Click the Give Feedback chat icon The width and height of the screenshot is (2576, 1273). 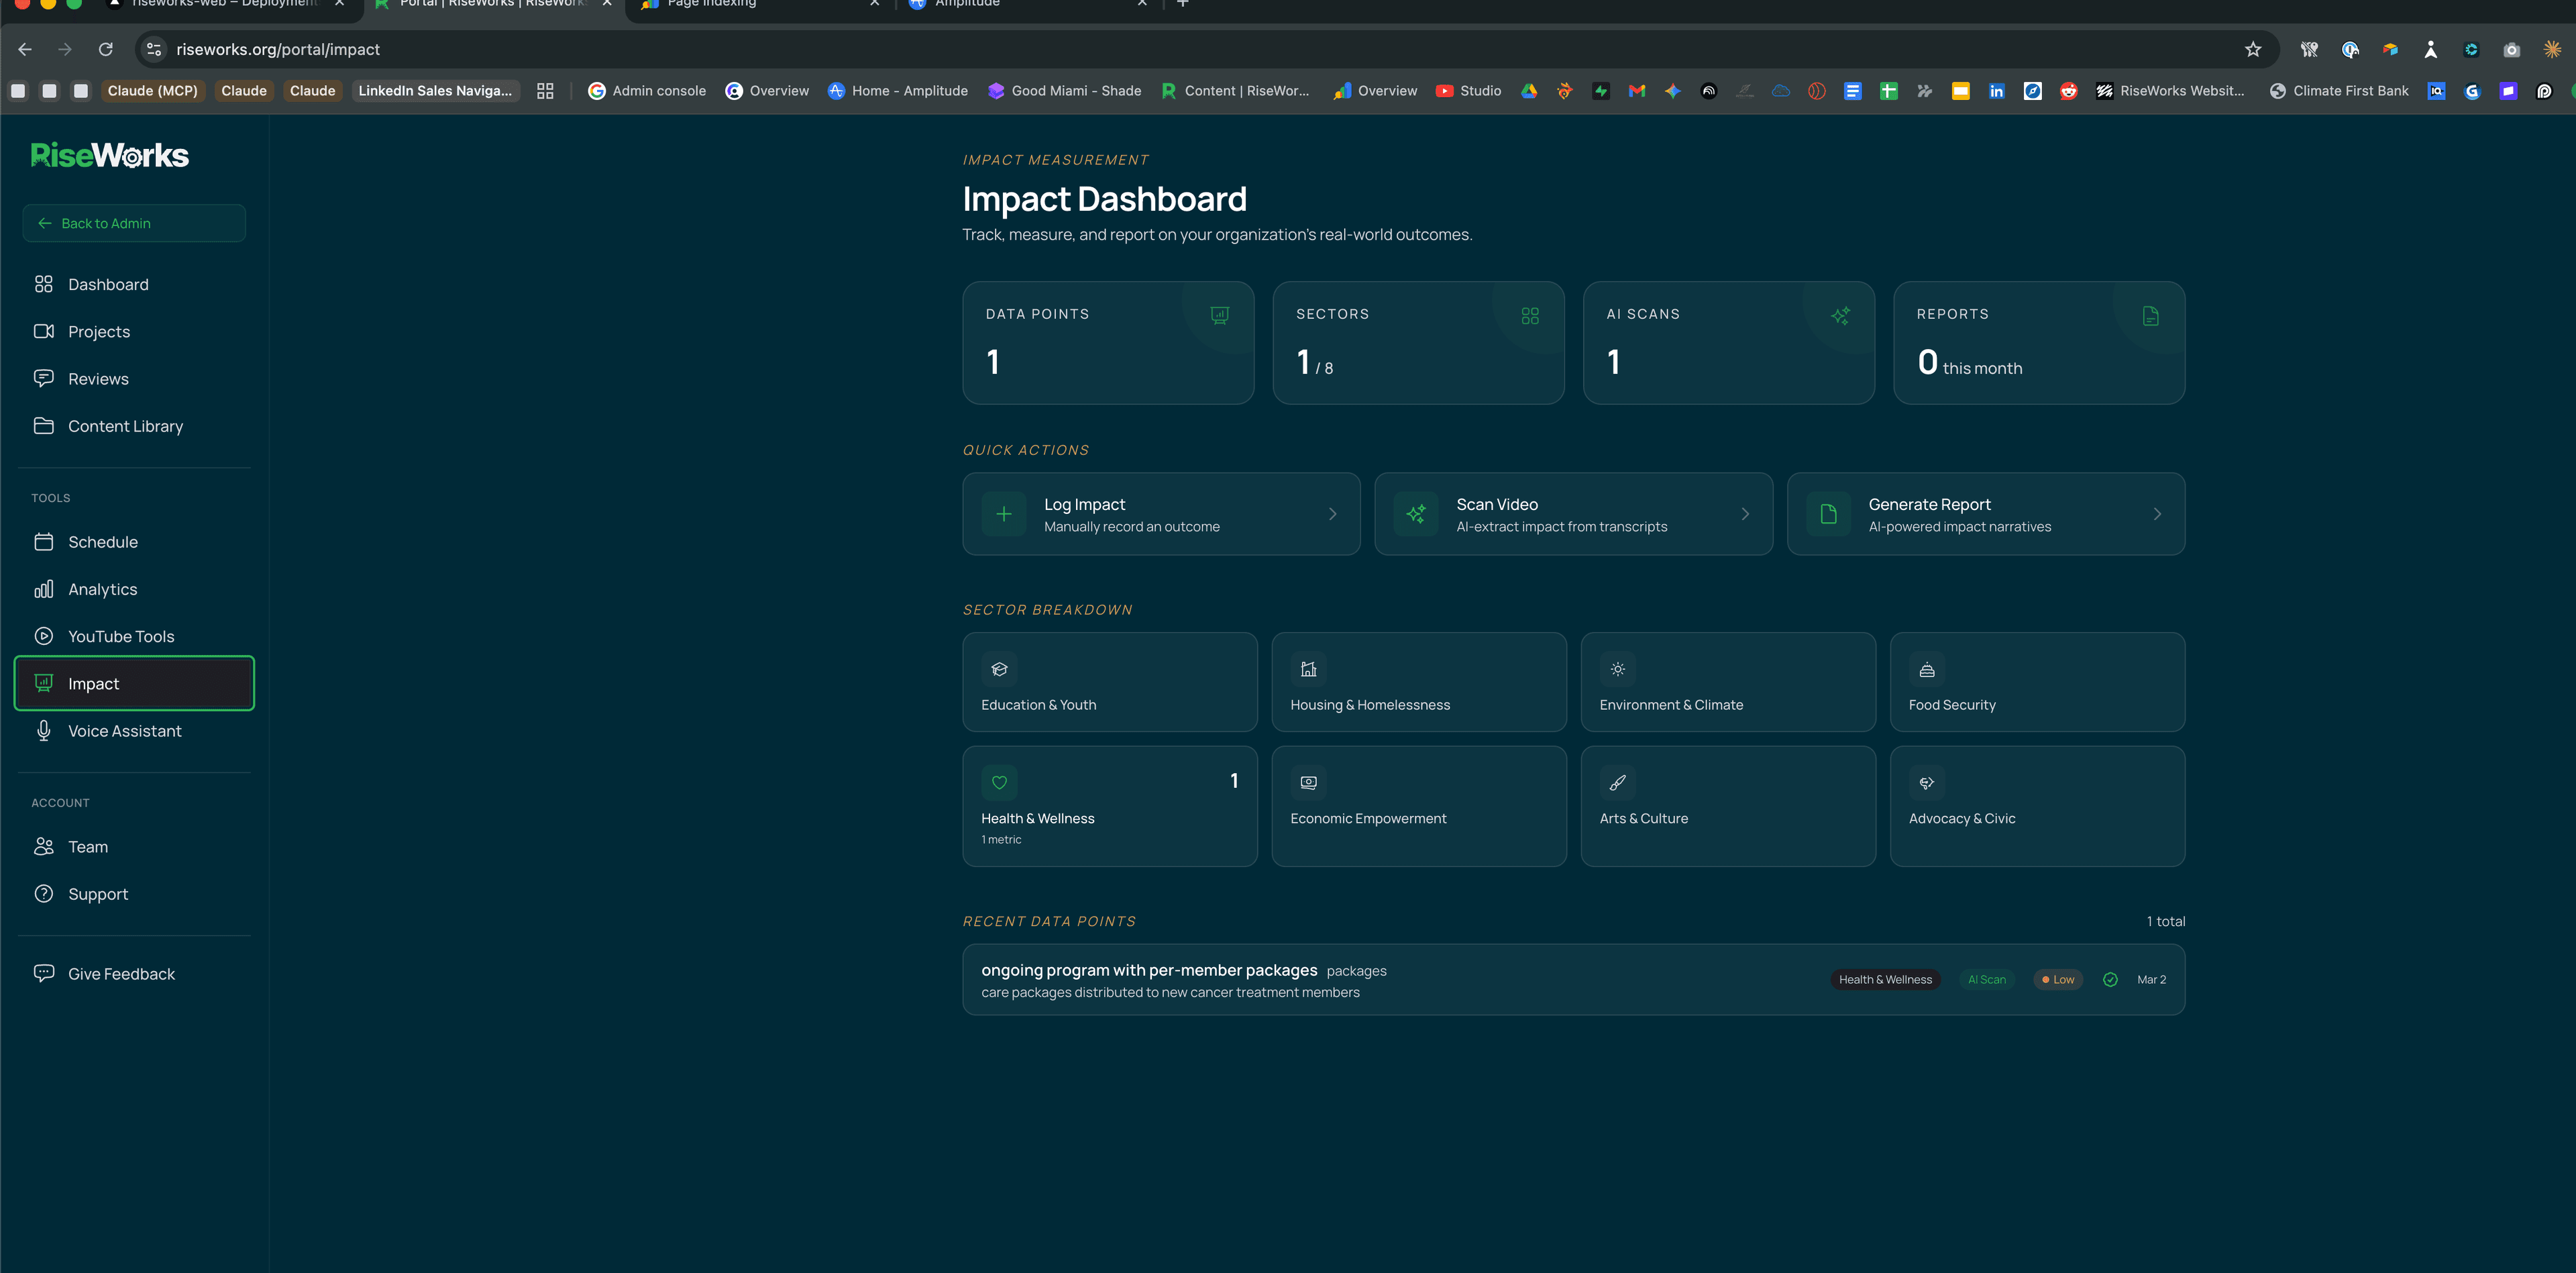pyautogui.click(x=44, y=973)
